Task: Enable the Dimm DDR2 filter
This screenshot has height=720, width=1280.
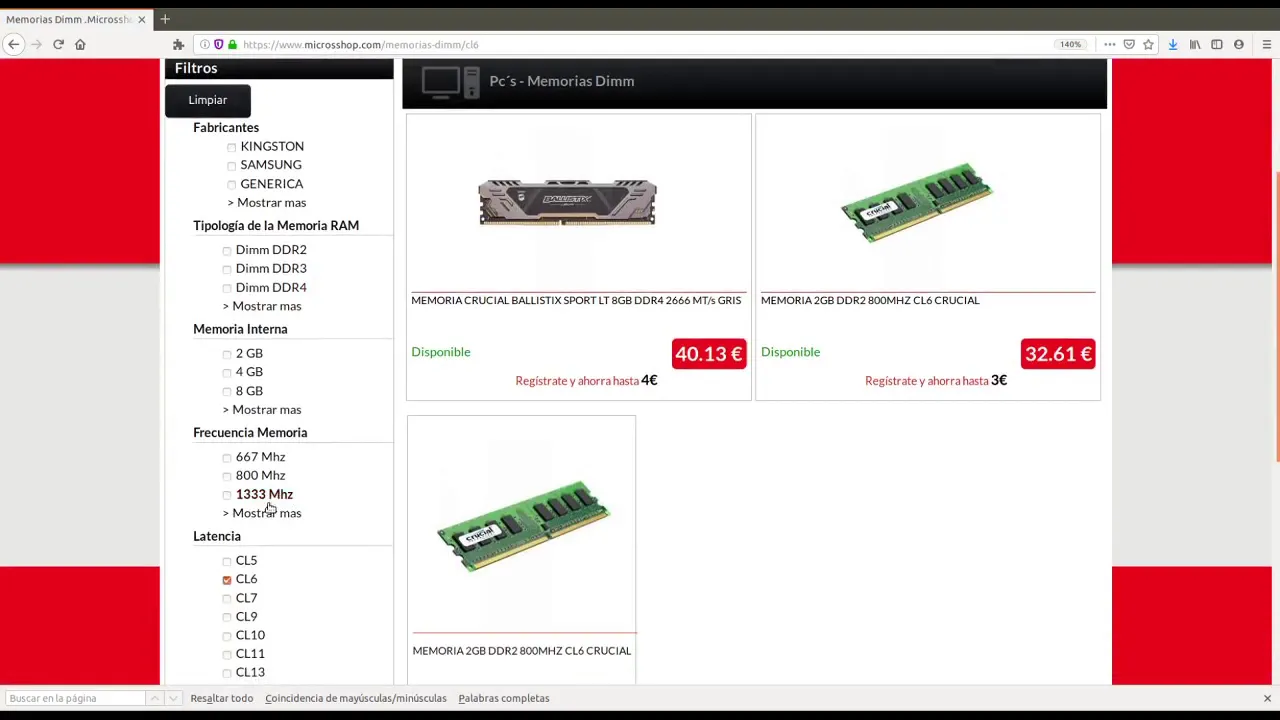Action: [x=227, y=251]
